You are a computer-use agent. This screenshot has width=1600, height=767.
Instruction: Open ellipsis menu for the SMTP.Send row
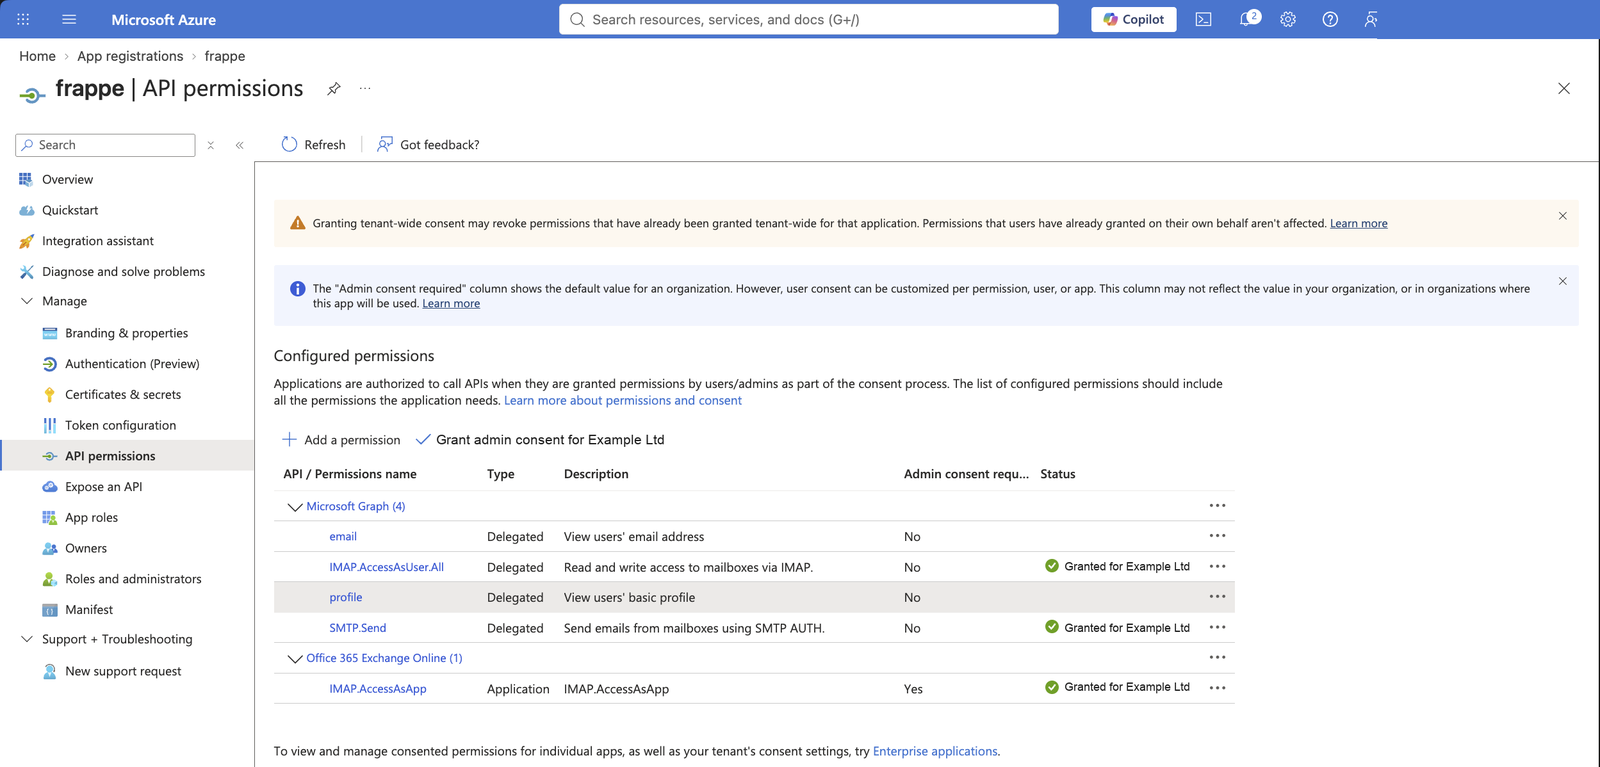[x=1217, y=627]
